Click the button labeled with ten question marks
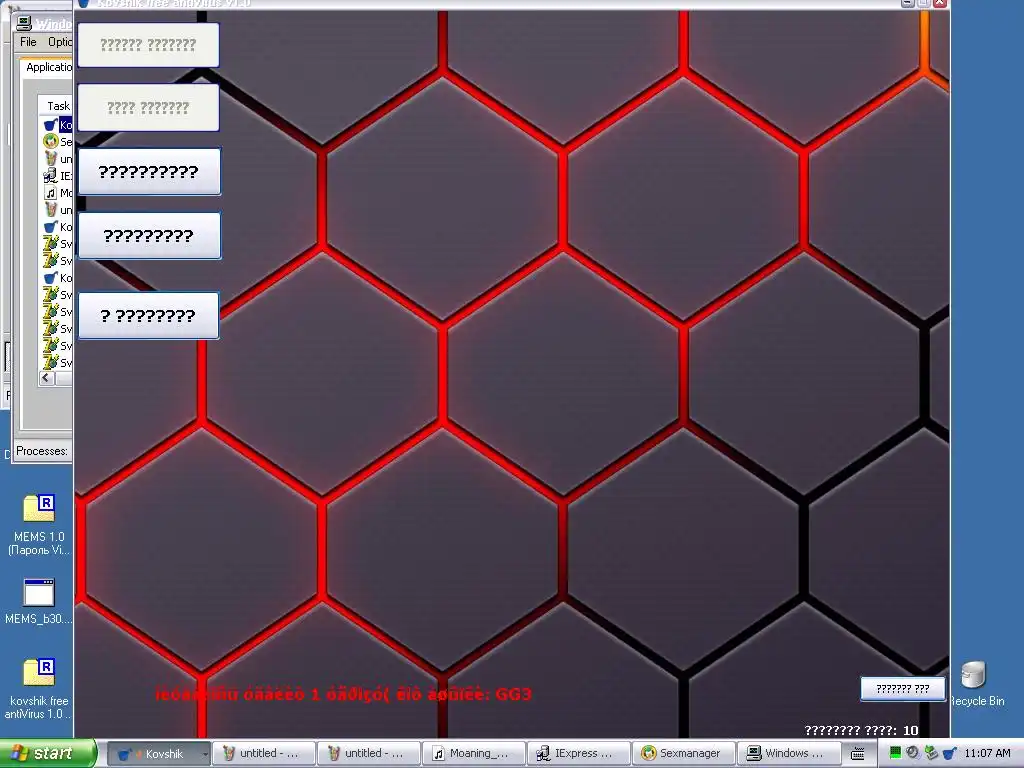Viewport: 1024px width, 768px height. (x=150, y=172)
